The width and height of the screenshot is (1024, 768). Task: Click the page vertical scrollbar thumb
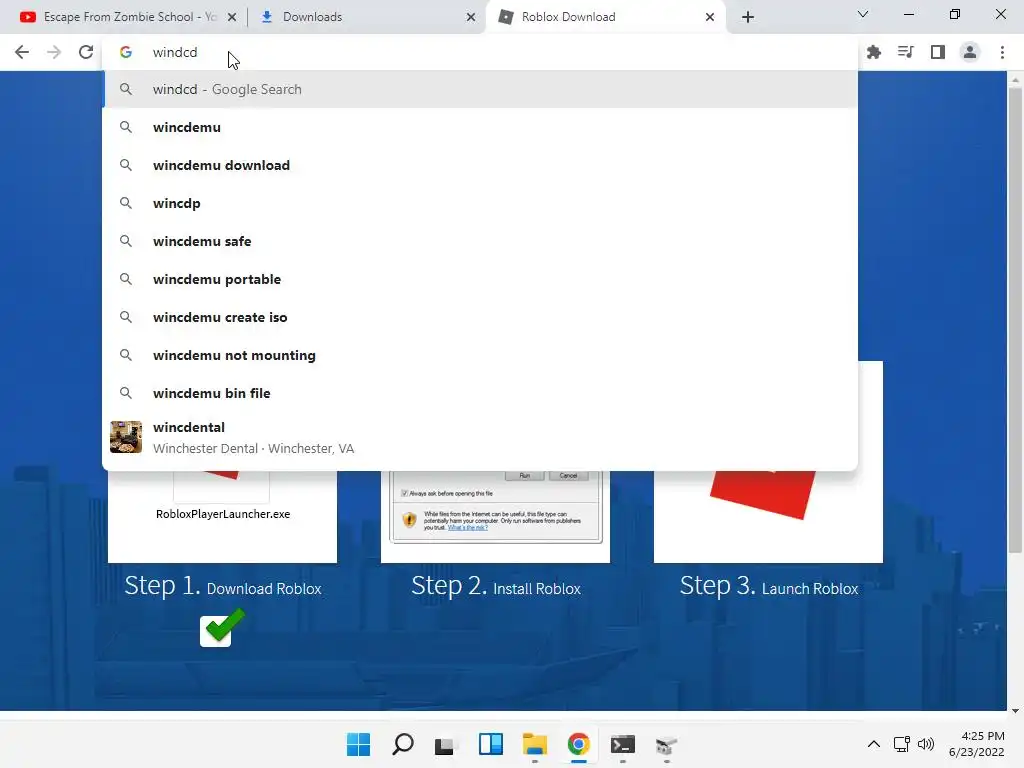(x=1015, y=320)
